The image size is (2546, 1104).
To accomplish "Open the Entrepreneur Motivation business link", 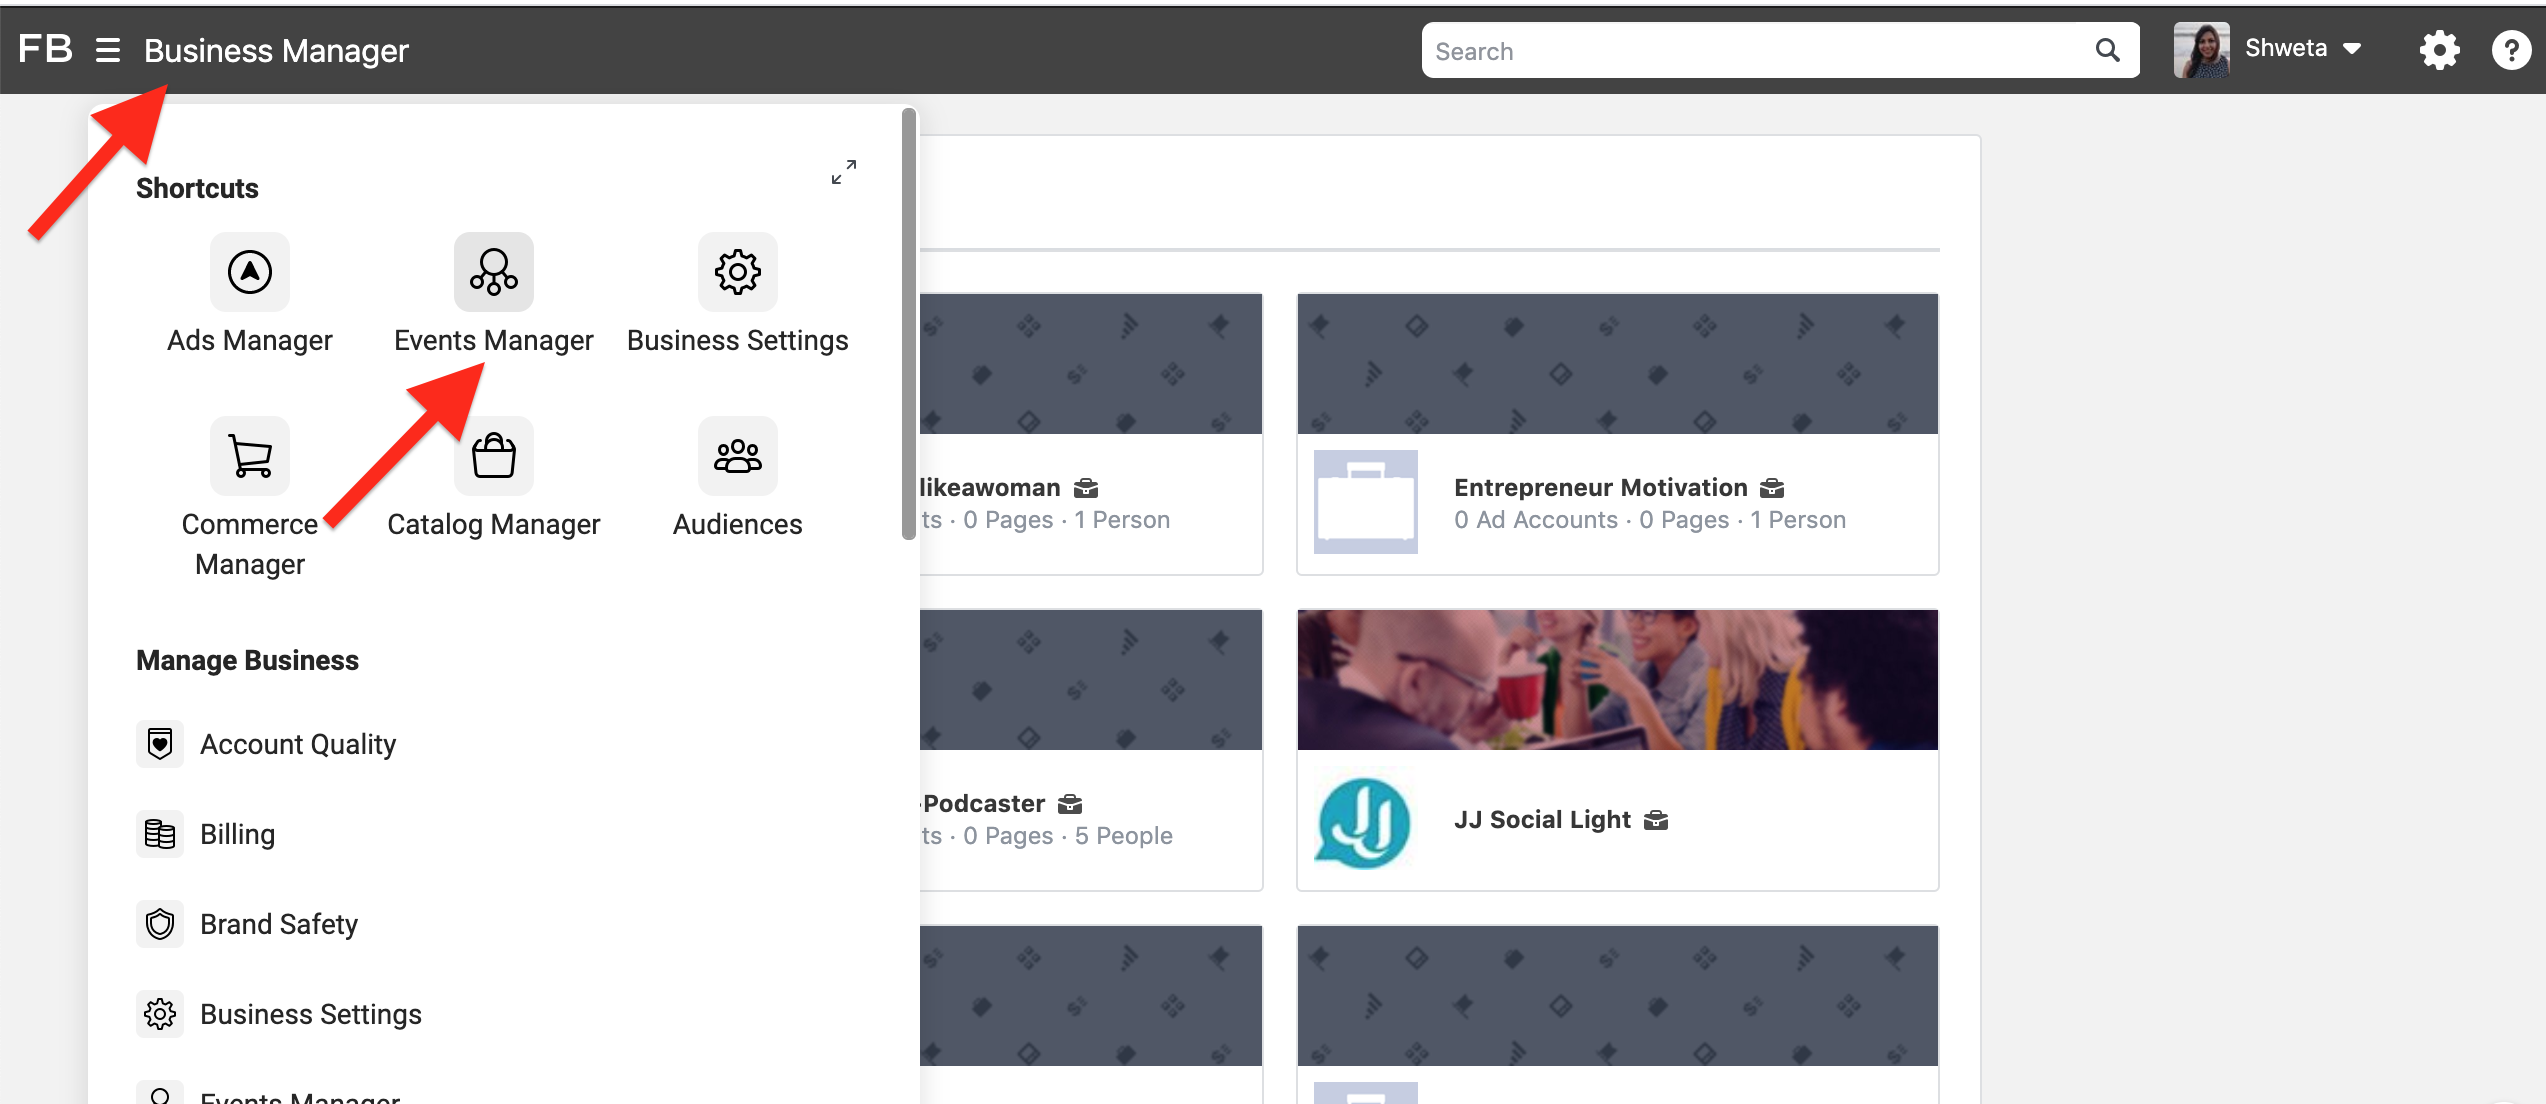I will coord(1600,487).
